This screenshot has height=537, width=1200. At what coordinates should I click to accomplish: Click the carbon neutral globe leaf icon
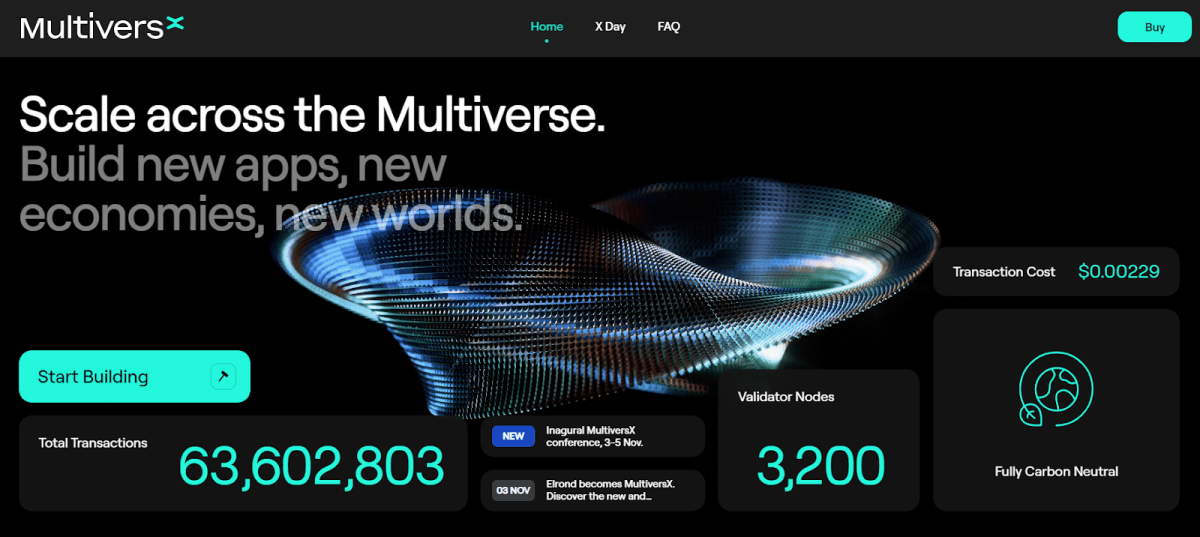[1056, 389]
